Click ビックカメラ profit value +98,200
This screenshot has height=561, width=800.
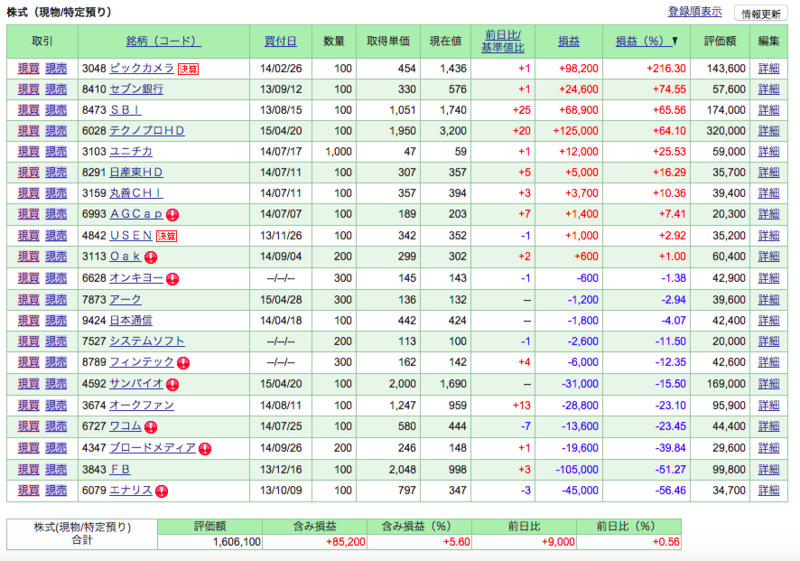pos(579,68)
